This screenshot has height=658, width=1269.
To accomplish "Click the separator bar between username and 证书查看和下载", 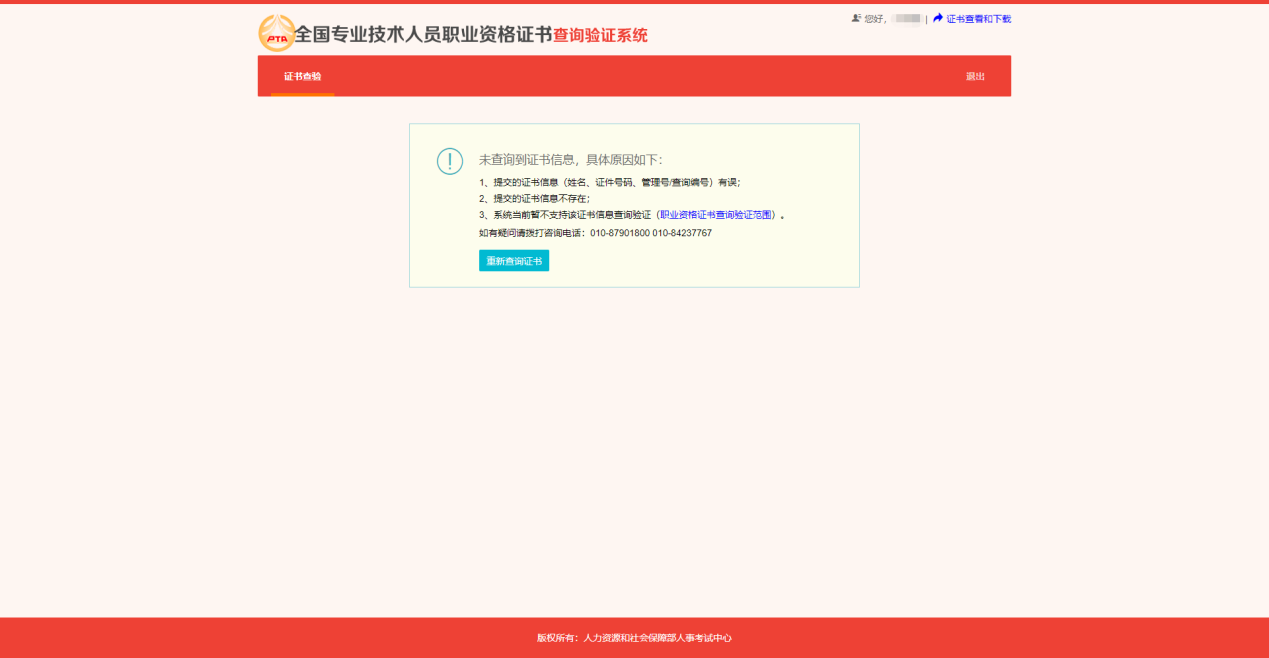I will tap(925, 17).
